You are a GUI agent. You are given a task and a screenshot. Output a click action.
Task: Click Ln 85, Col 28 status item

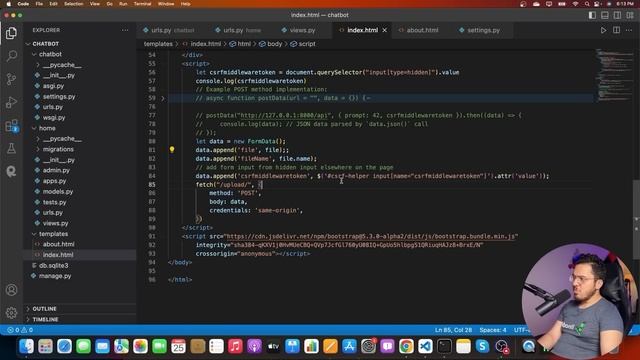(x=453, y=330)
